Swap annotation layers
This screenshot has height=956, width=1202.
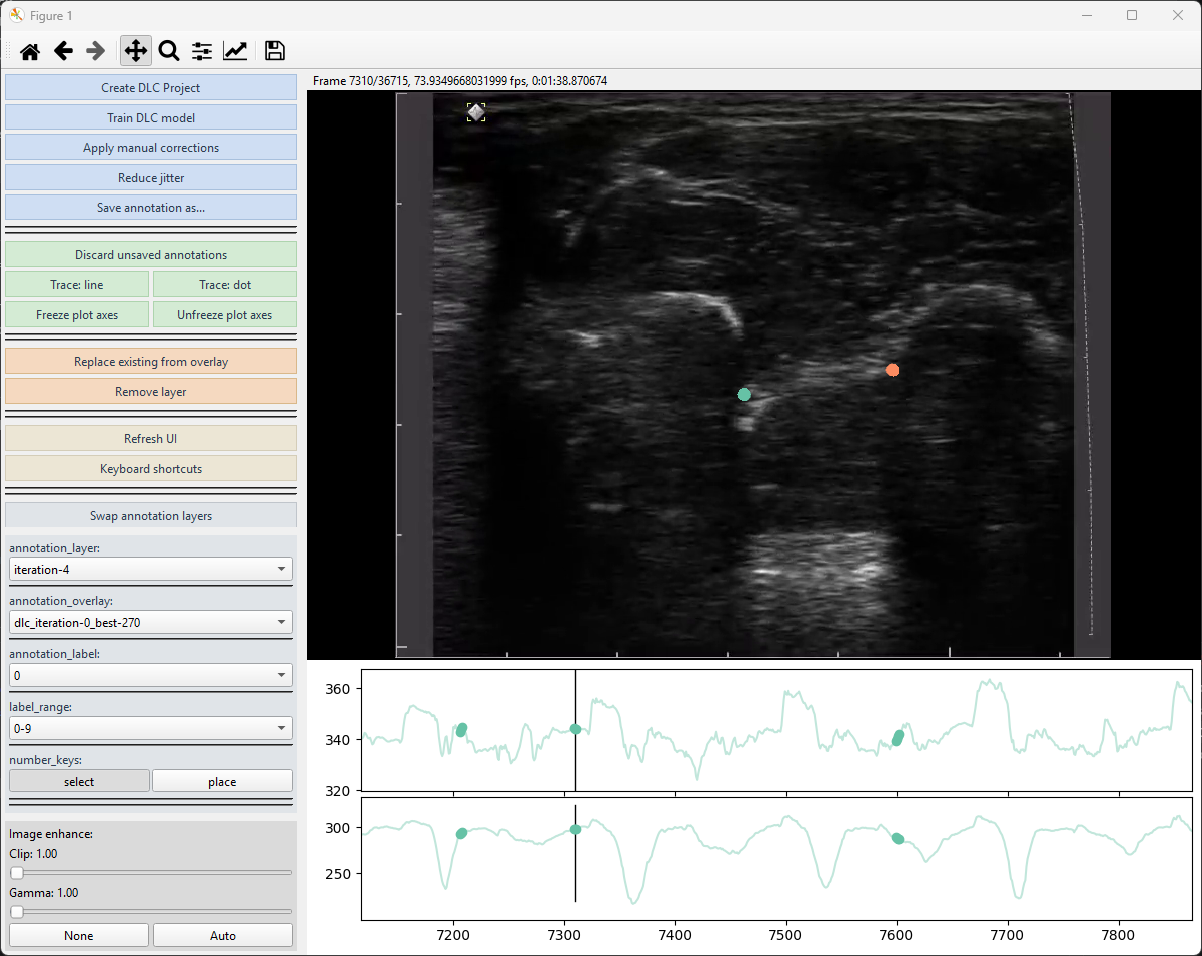(151, 515)
